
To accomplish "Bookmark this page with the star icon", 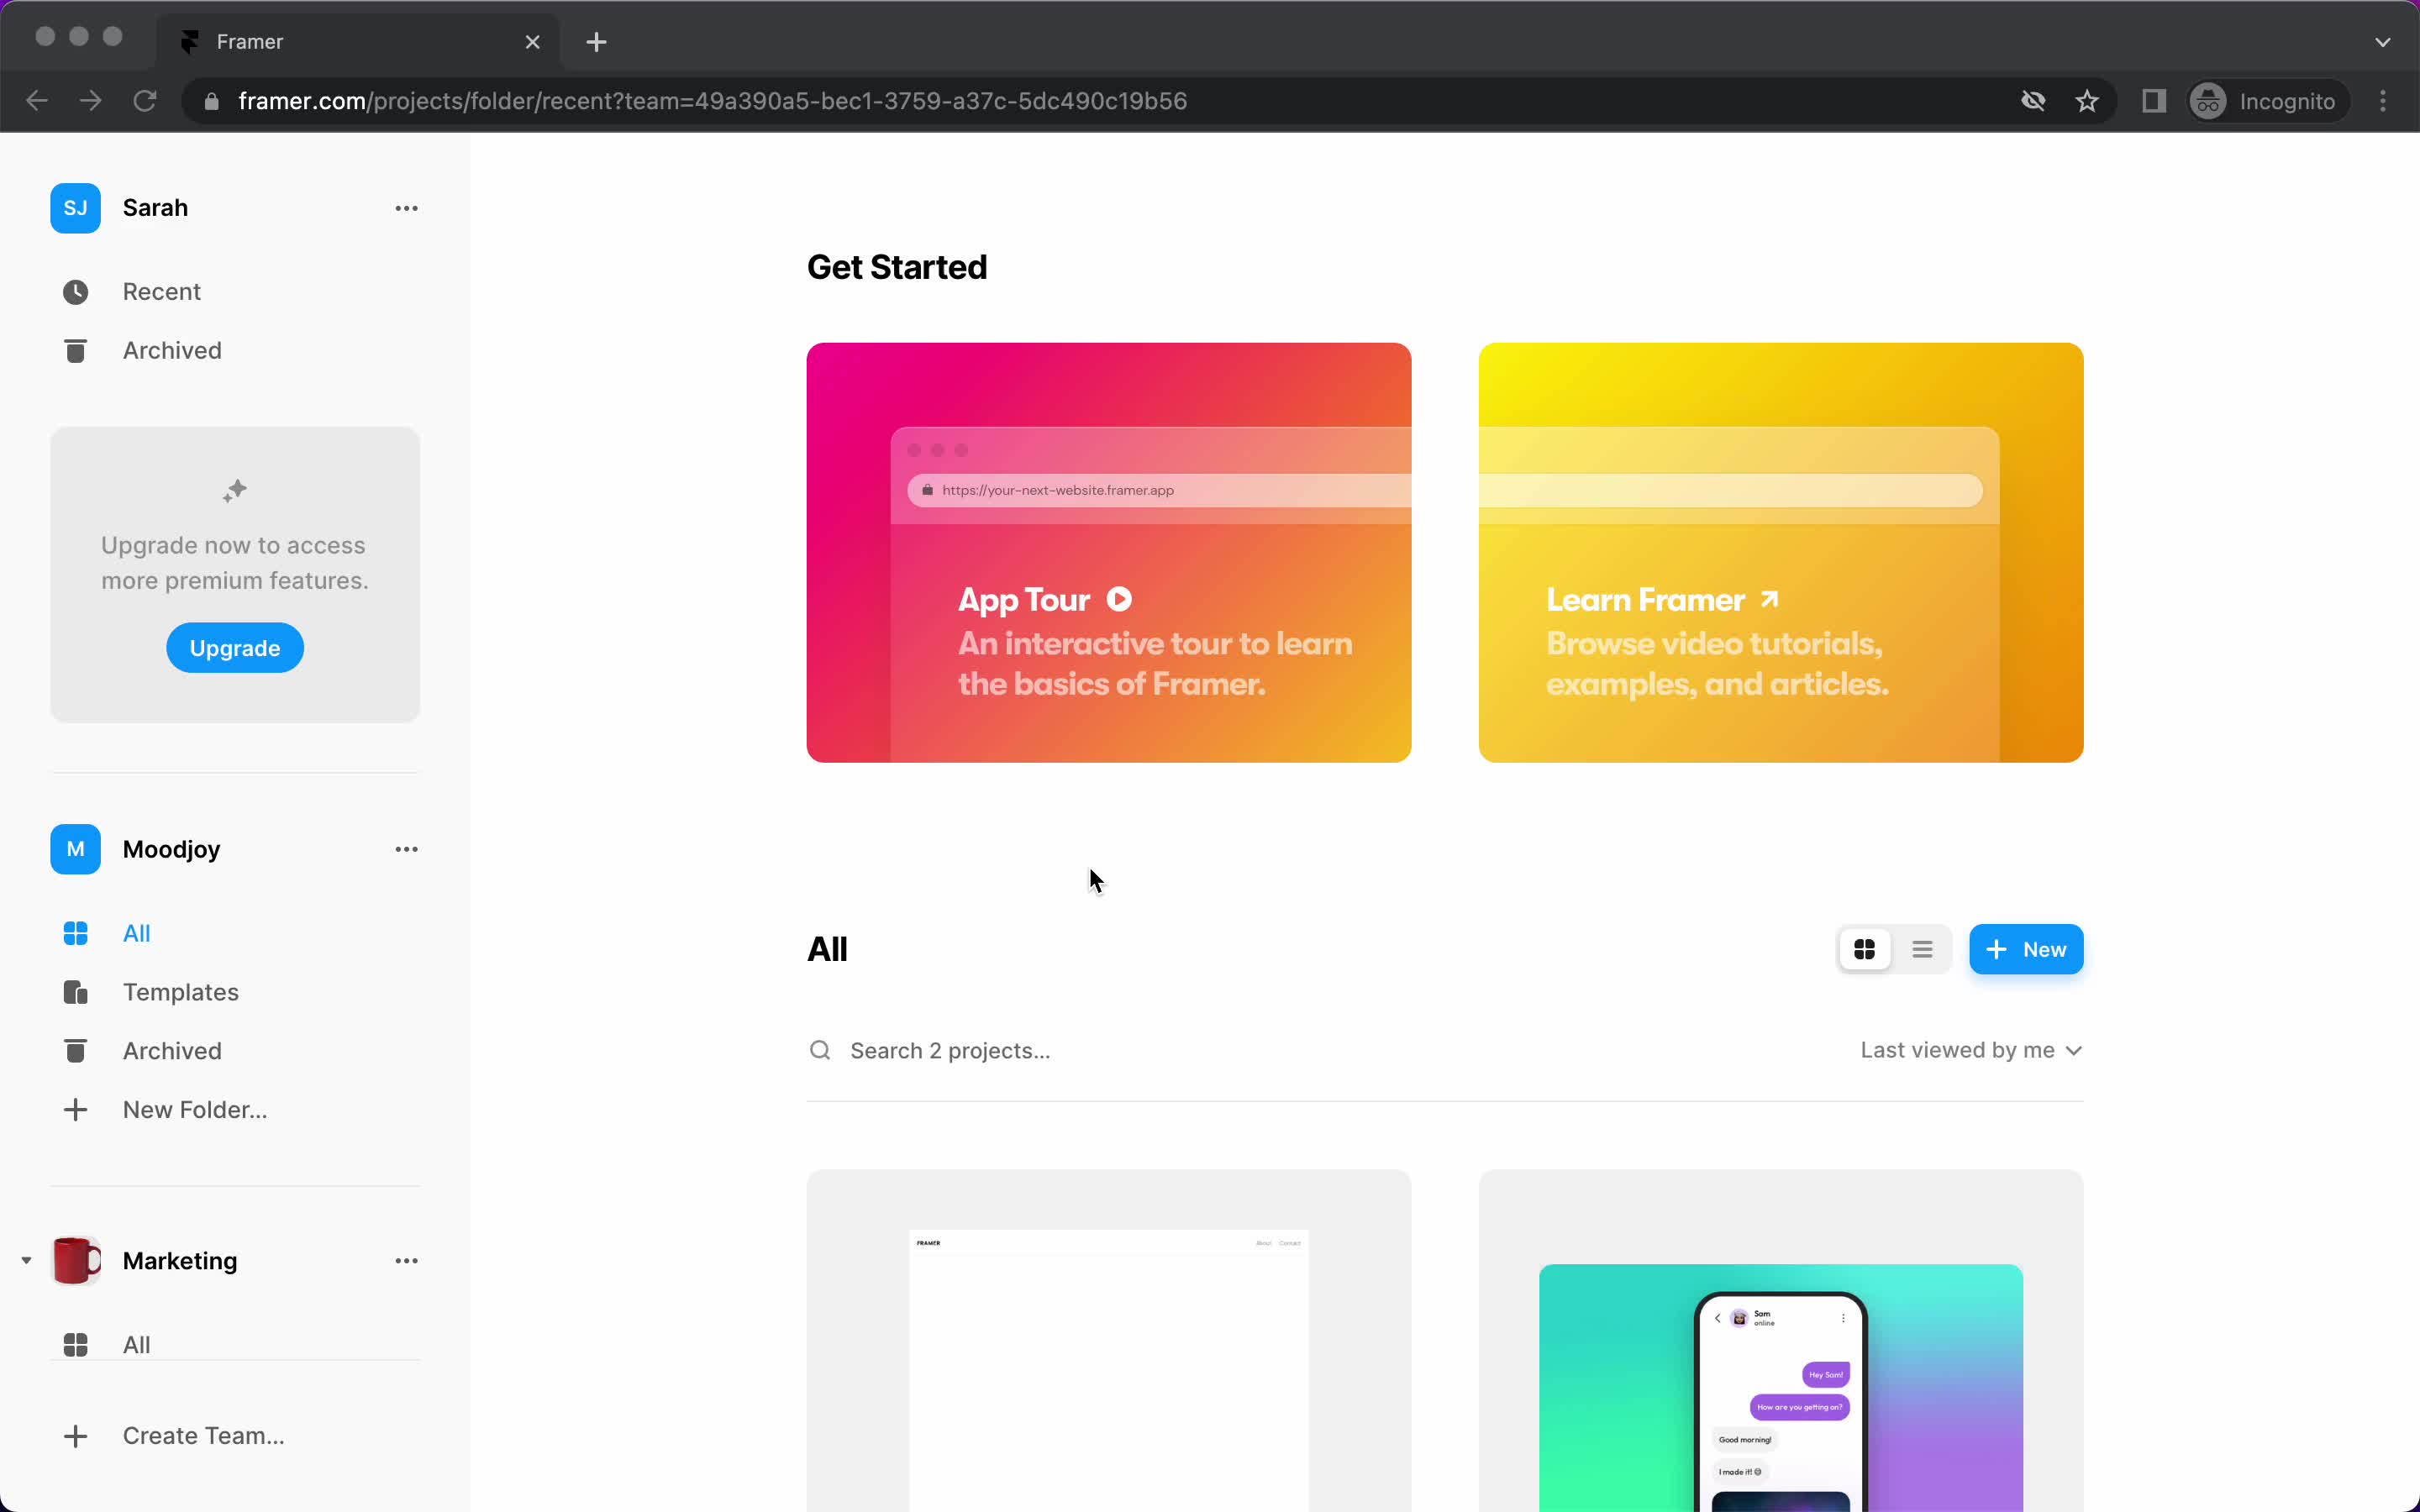I will [2087, 101].
